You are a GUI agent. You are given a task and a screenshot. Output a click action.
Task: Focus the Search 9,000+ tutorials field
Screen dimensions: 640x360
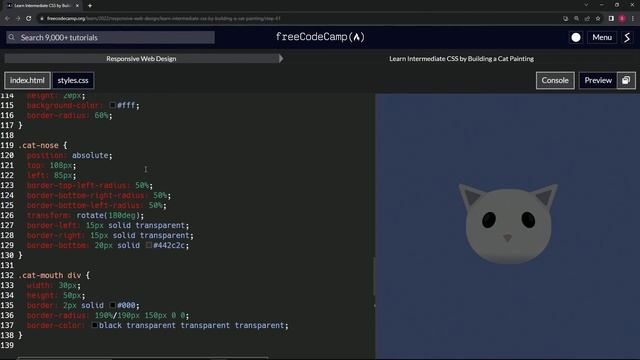click(x=110, y=38)
